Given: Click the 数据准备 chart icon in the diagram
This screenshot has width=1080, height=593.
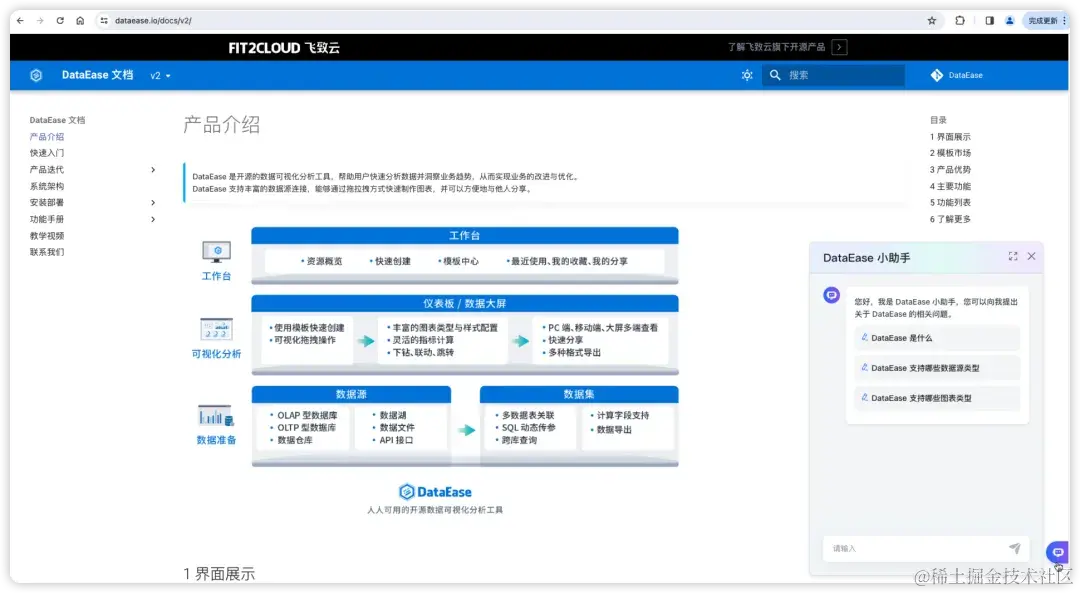Looking at the screenshot, I should click(x=216, y=416).
